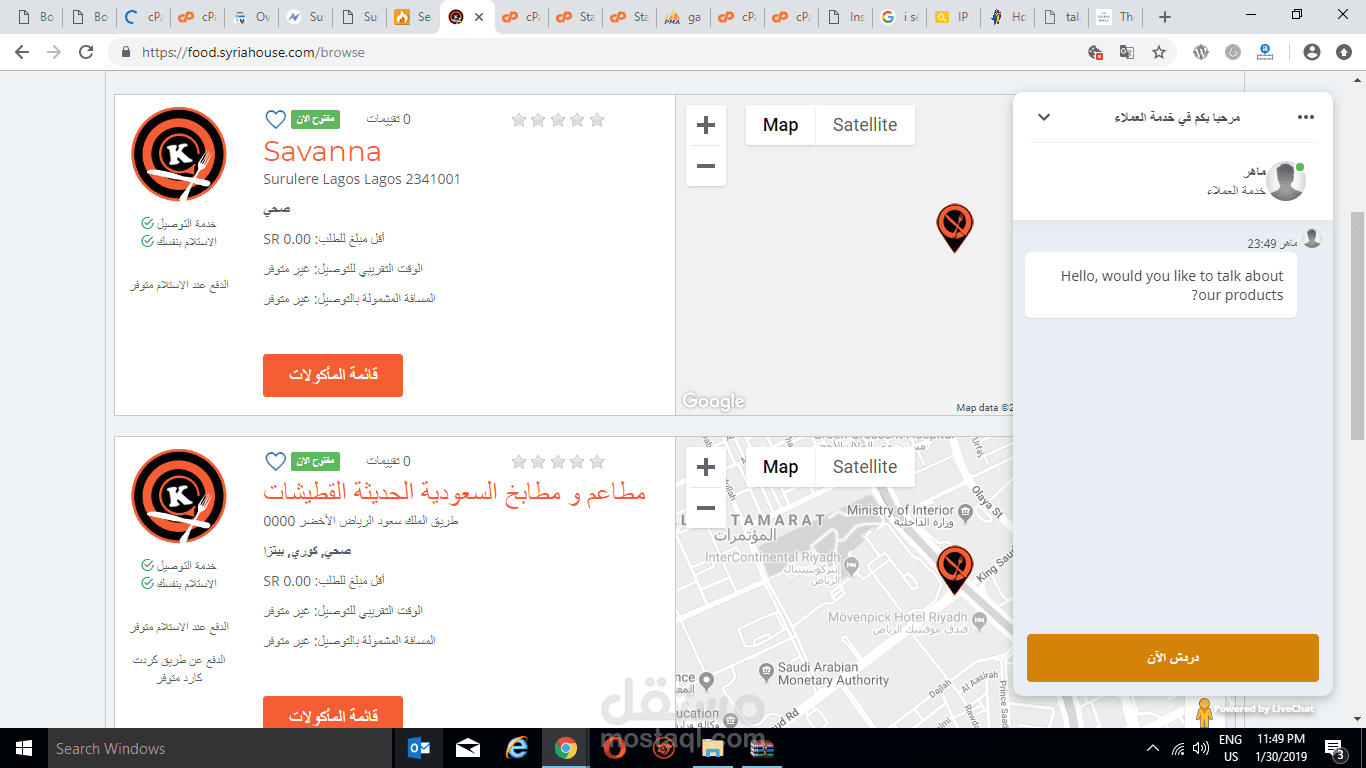Open Wi-Fi network settings in tray
Image resolution: width=1366 pixels, height=768 pixels.
pos(1178,748)
